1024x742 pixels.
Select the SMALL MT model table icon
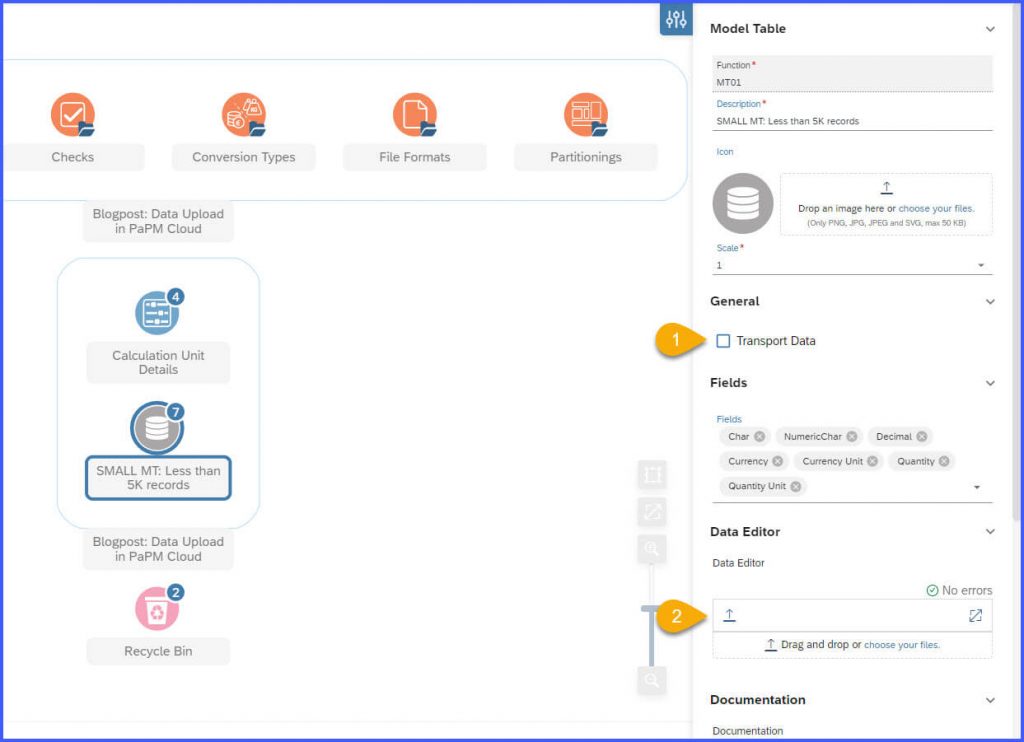(x=157, y=428)
